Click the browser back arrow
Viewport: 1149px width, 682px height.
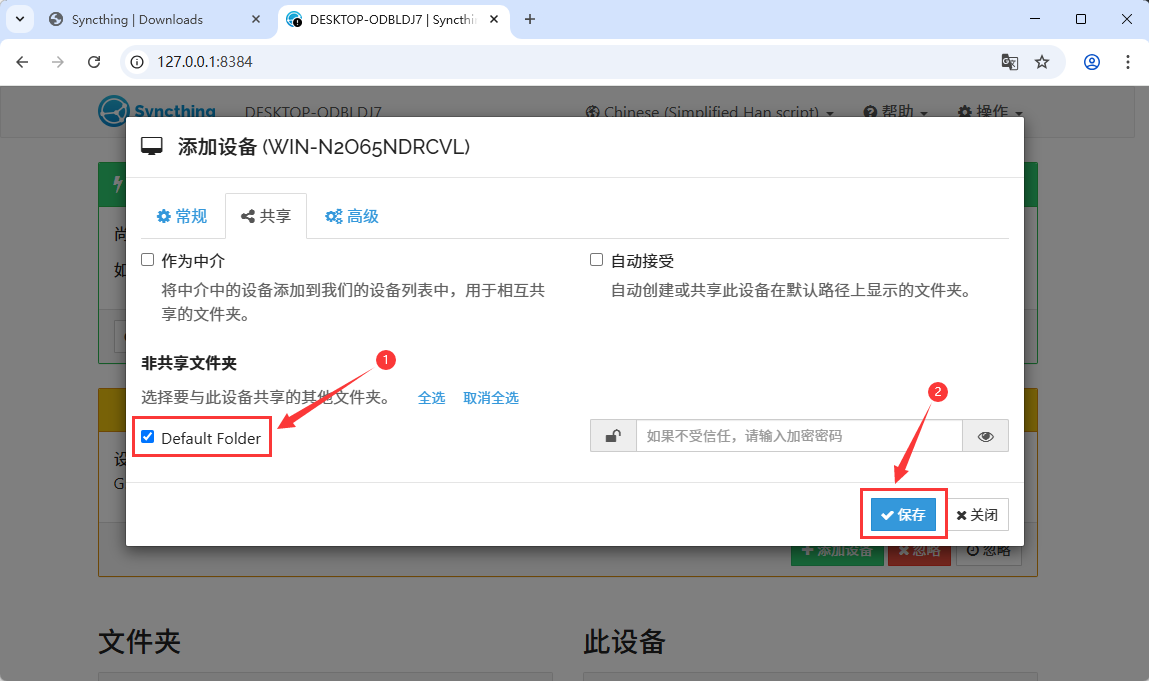click(22, 62)
